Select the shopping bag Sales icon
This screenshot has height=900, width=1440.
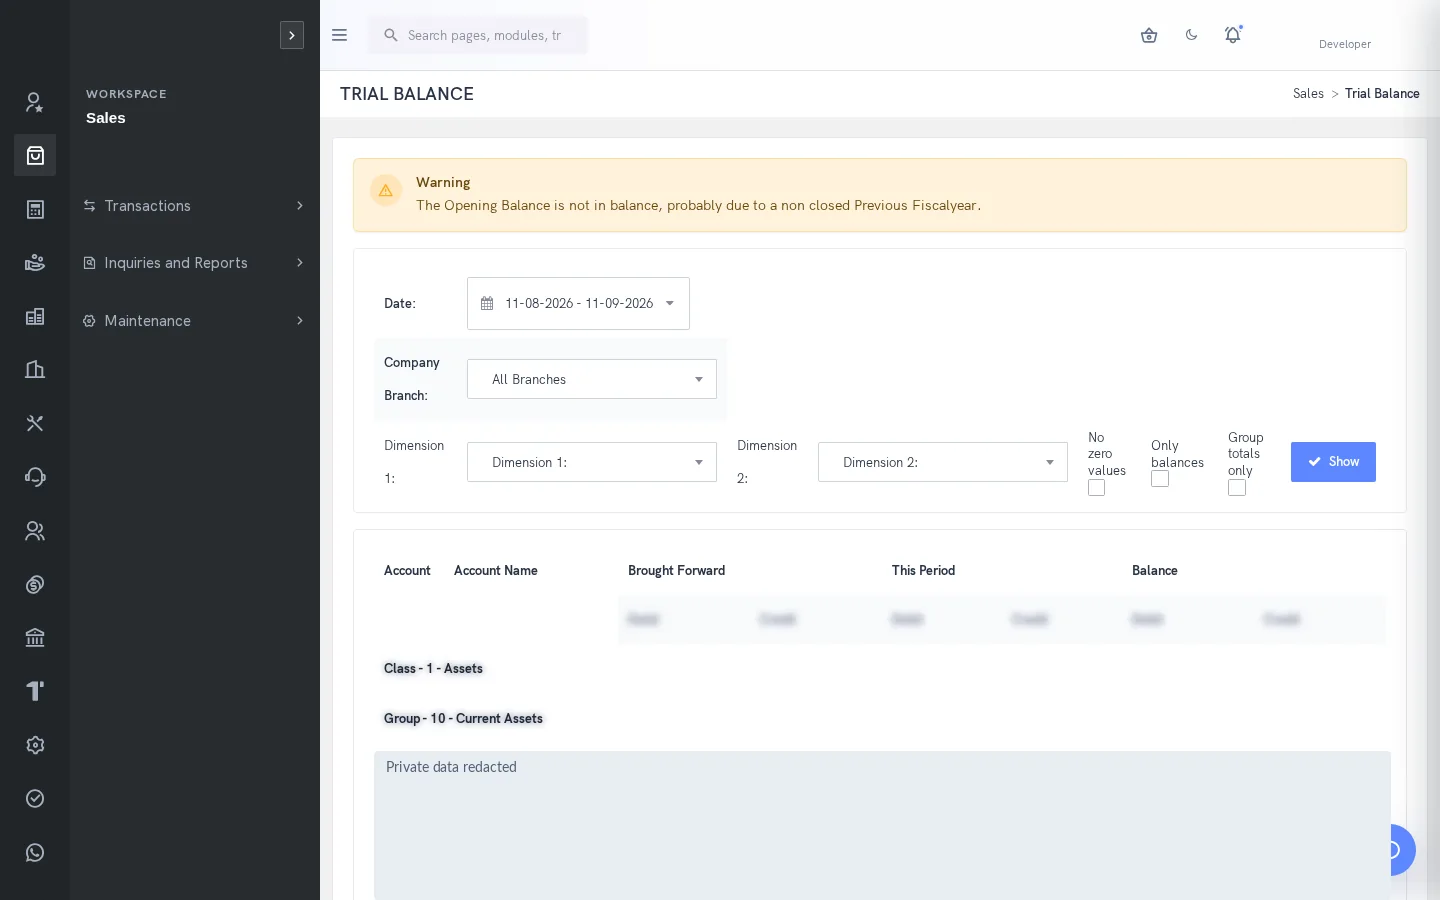[35, 155]
